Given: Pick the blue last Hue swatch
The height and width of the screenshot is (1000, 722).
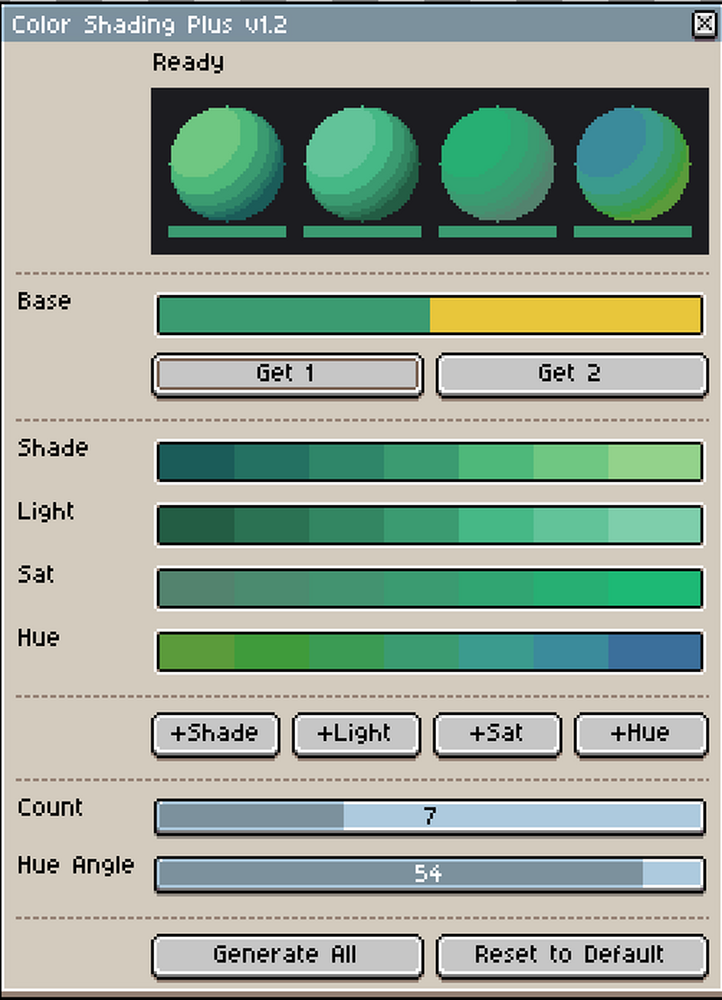Looking at the screenshot, I should (654, 651).
